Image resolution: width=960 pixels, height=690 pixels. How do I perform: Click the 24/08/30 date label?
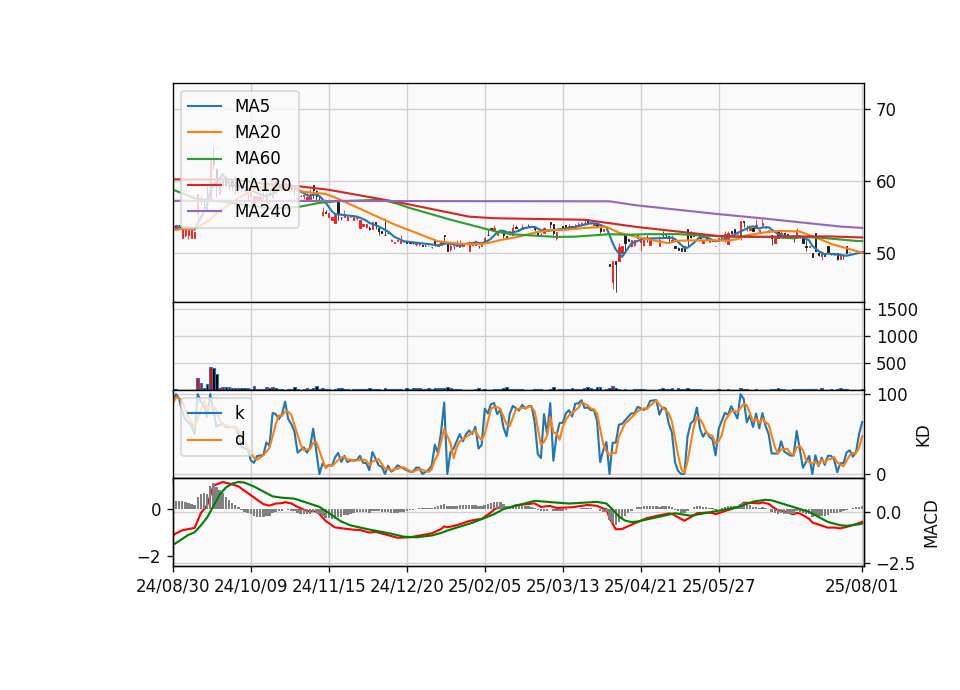(x=173, y=586)
